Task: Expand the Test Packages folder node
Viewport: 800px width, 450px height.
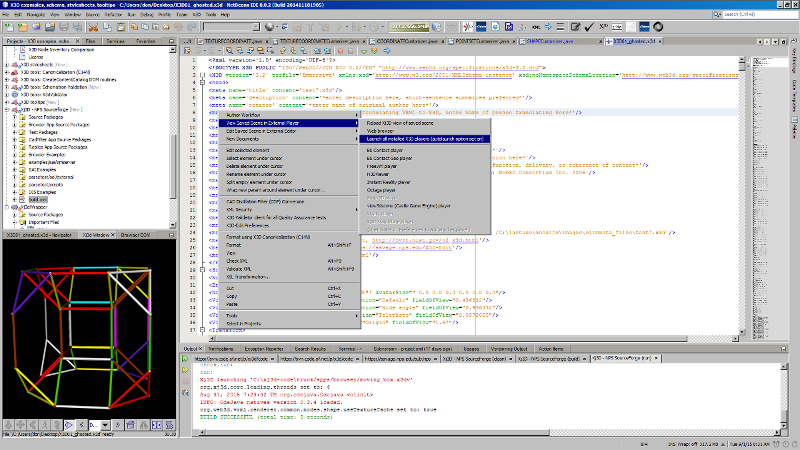Action: pos(16,131)
